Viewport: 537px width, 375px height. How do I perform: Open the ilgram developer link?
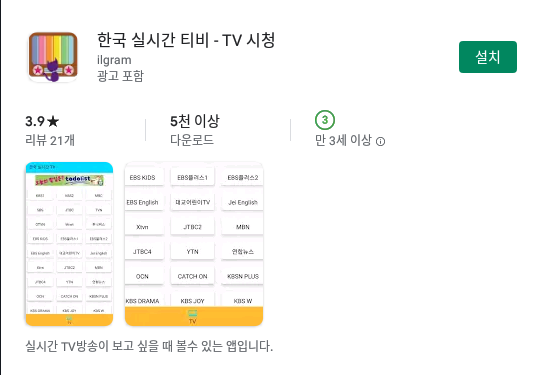point(114,60)
